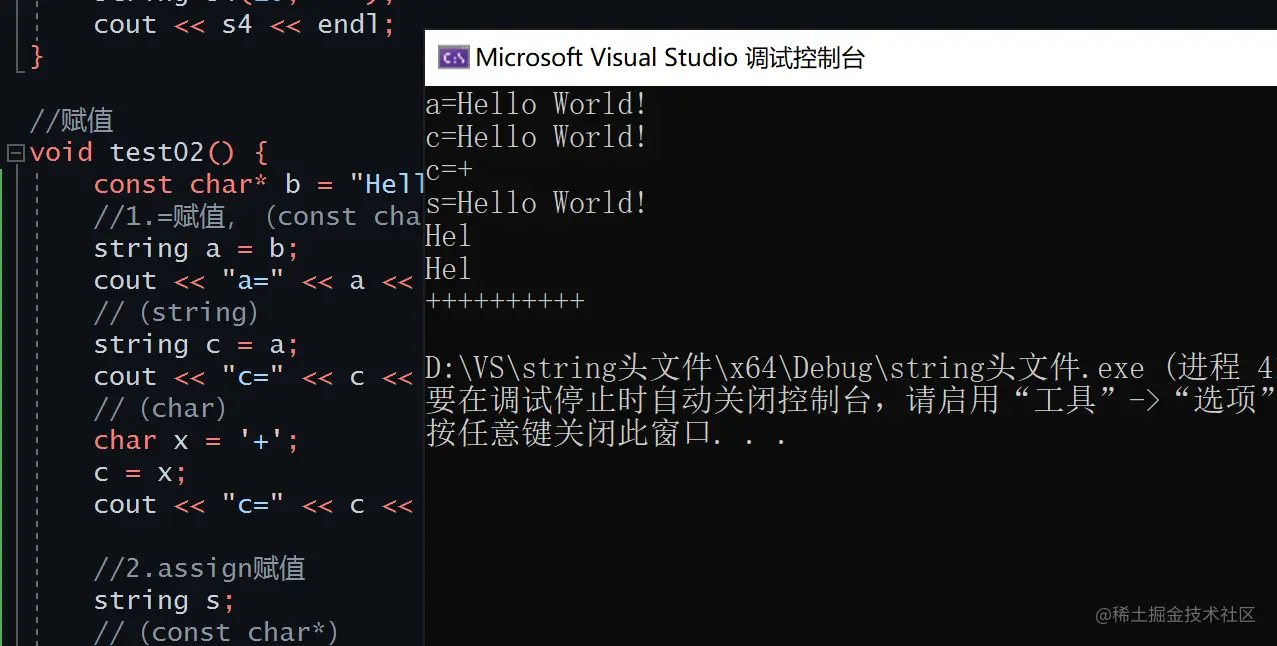Place cursor on the //赋值 comment line
The height and width of the screenshot is (646, 1277).
[72, 121]
